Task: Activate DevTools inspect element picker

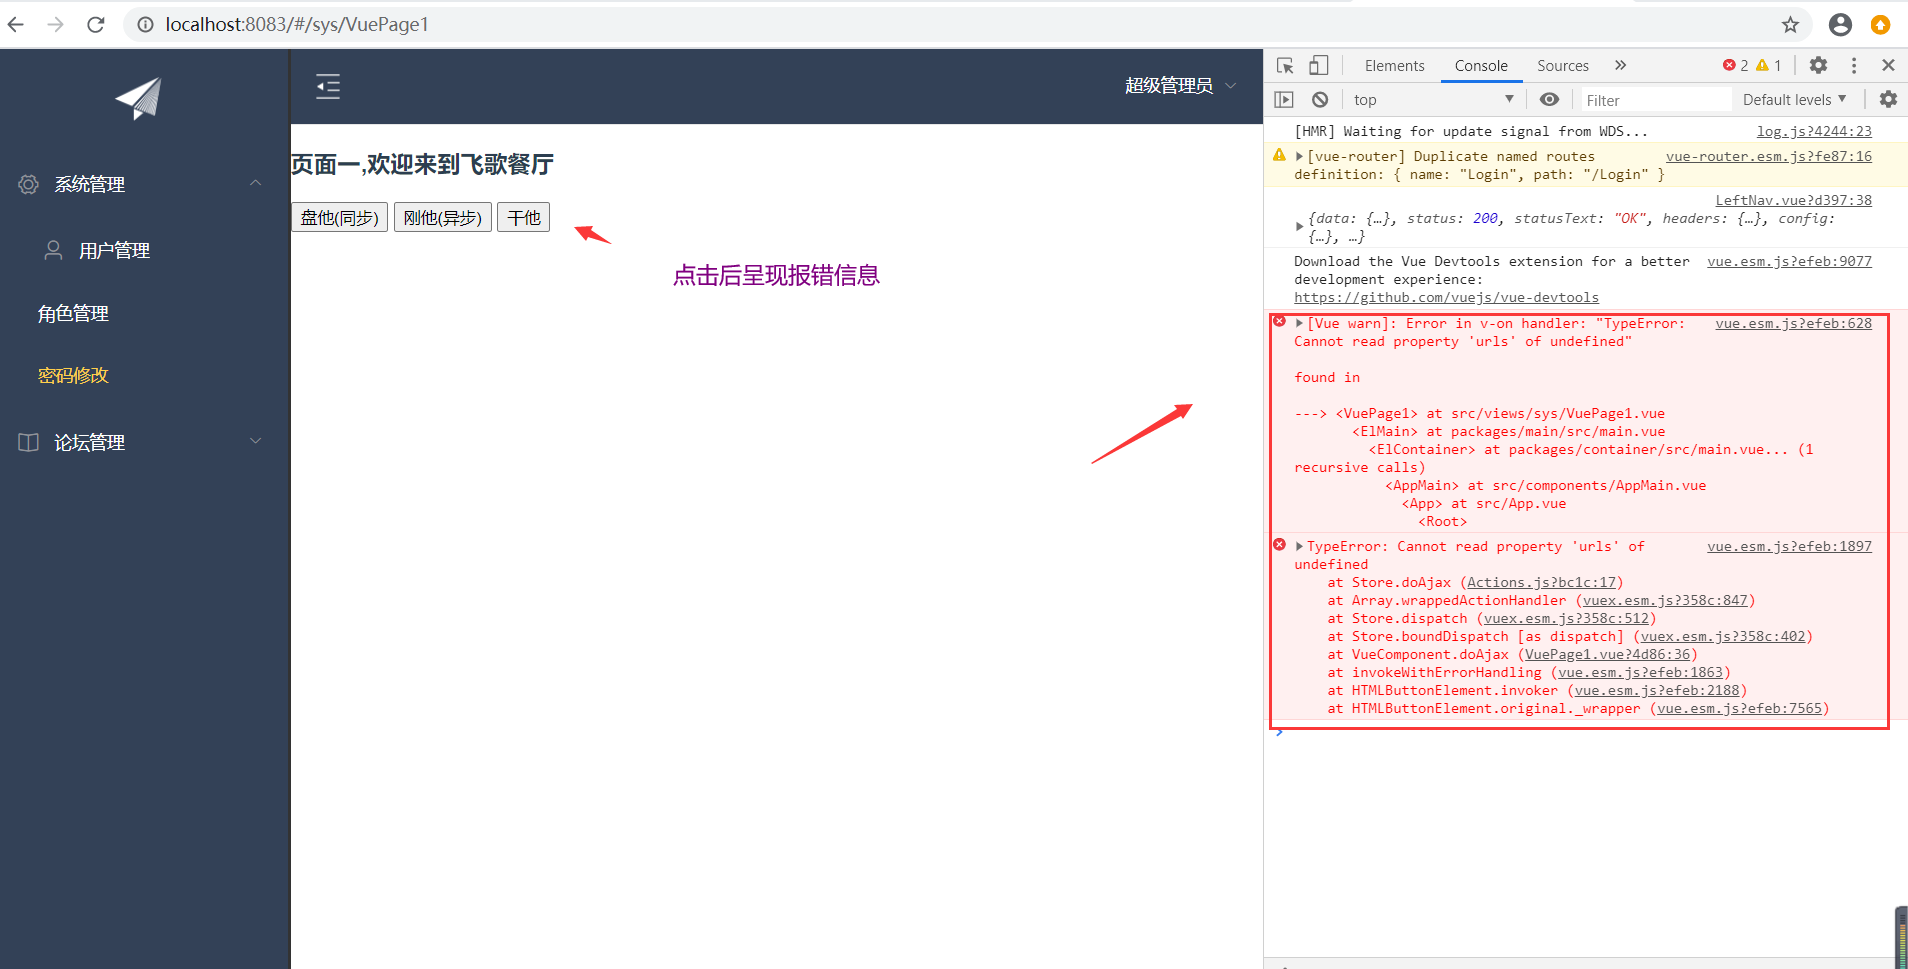Action: point(1286,65)
